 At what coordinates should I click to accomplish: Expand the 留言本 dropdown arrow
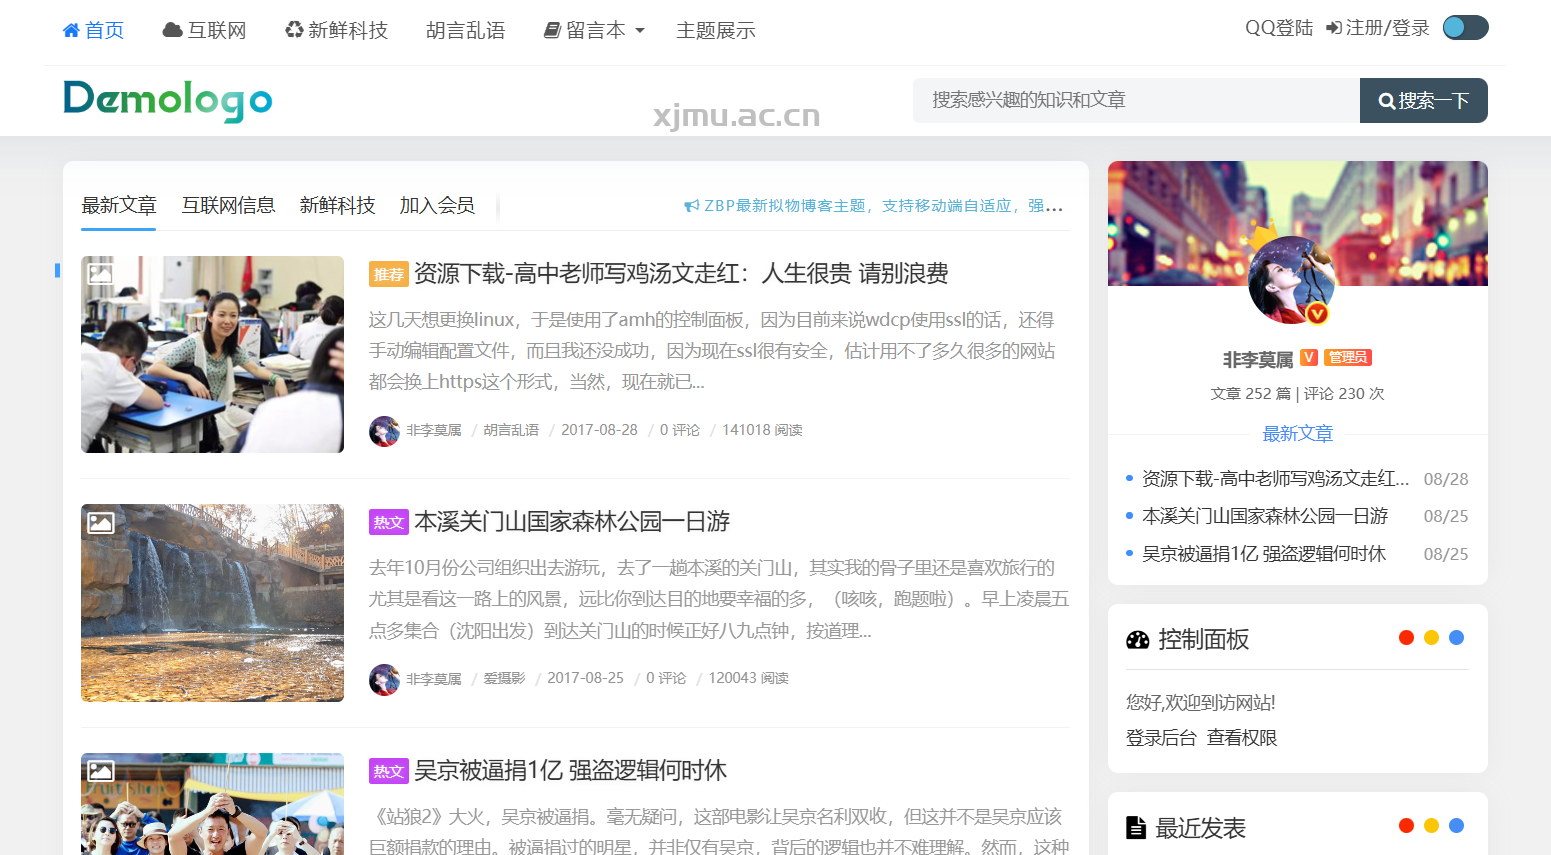tap(640, 31)
